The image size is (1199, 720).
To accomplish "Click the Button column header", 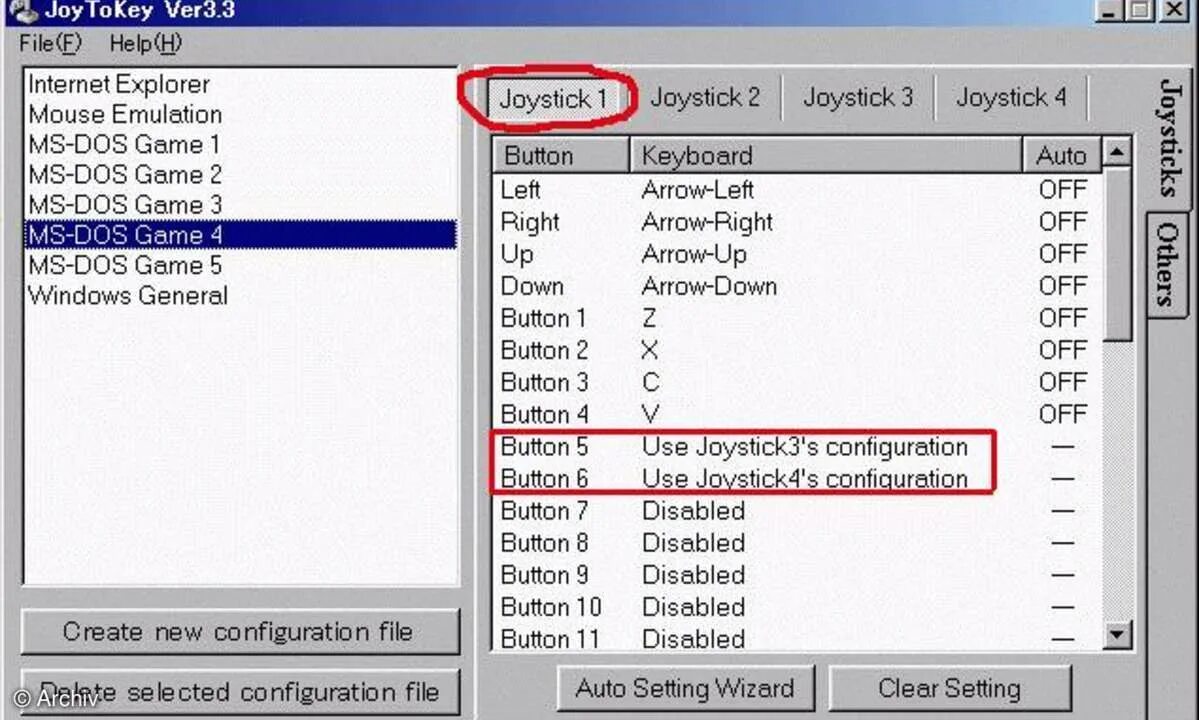I will 561,155.
